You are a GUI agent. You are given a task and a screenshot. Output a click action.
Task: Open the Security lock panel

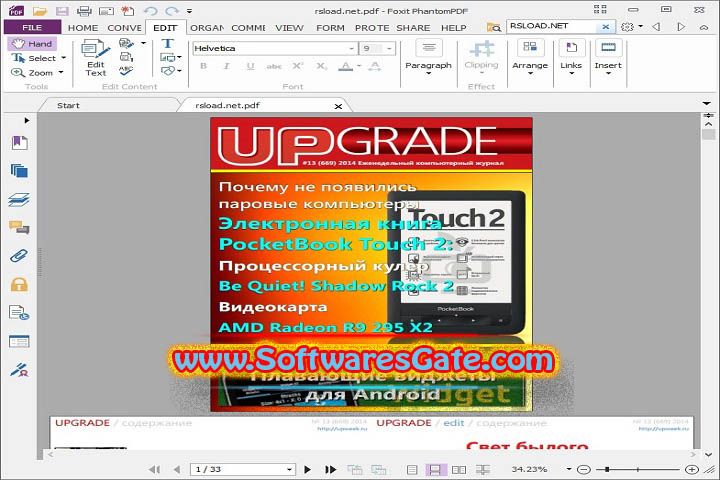tap(19, 284)
